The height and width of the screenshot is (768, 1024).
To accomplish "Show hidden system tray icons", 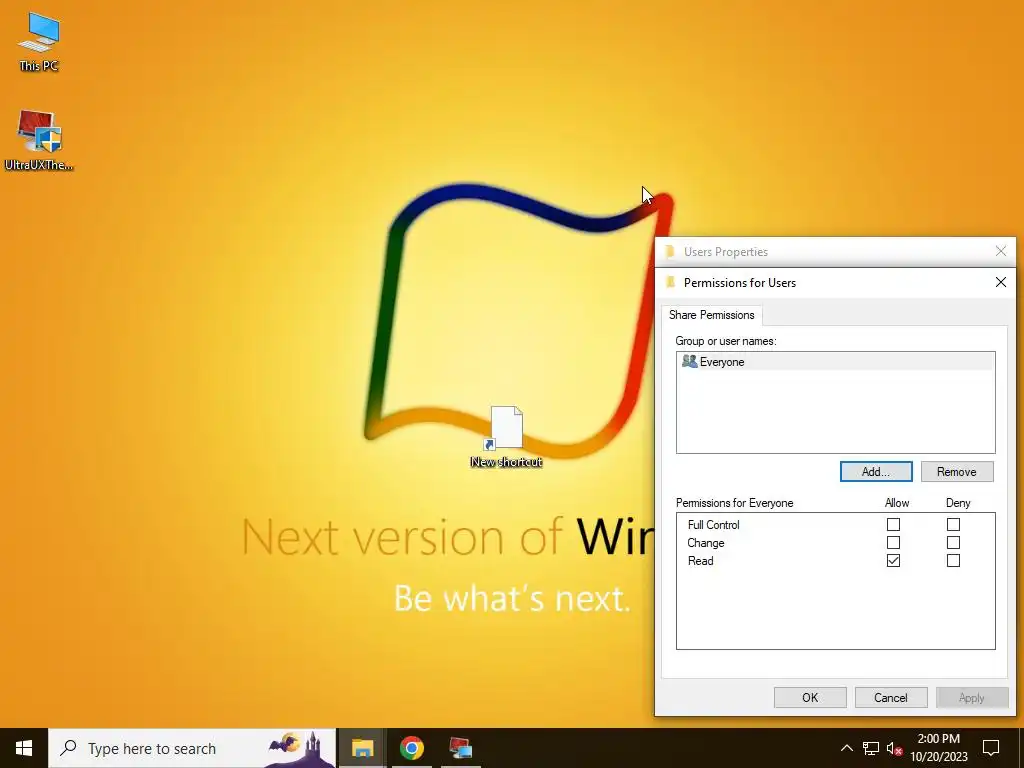I will click(x=846, y=748).
